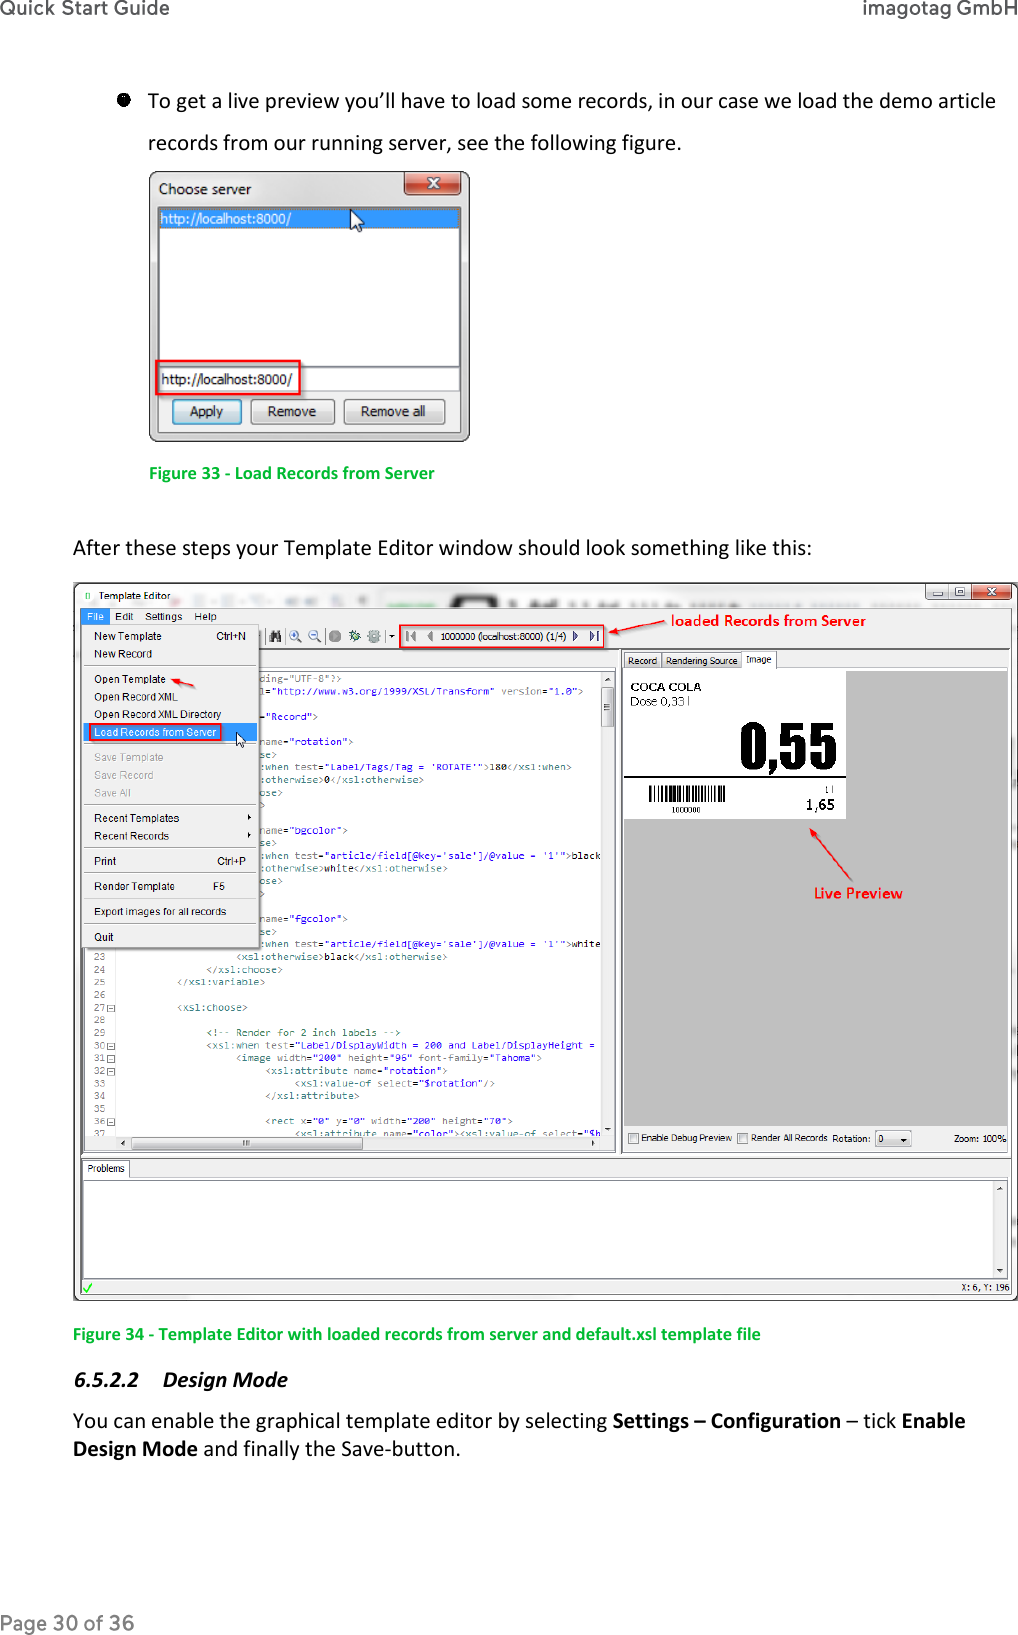Go to previous record arrow
Viewport: 1018px width, 1635px height.
(430, 636)
